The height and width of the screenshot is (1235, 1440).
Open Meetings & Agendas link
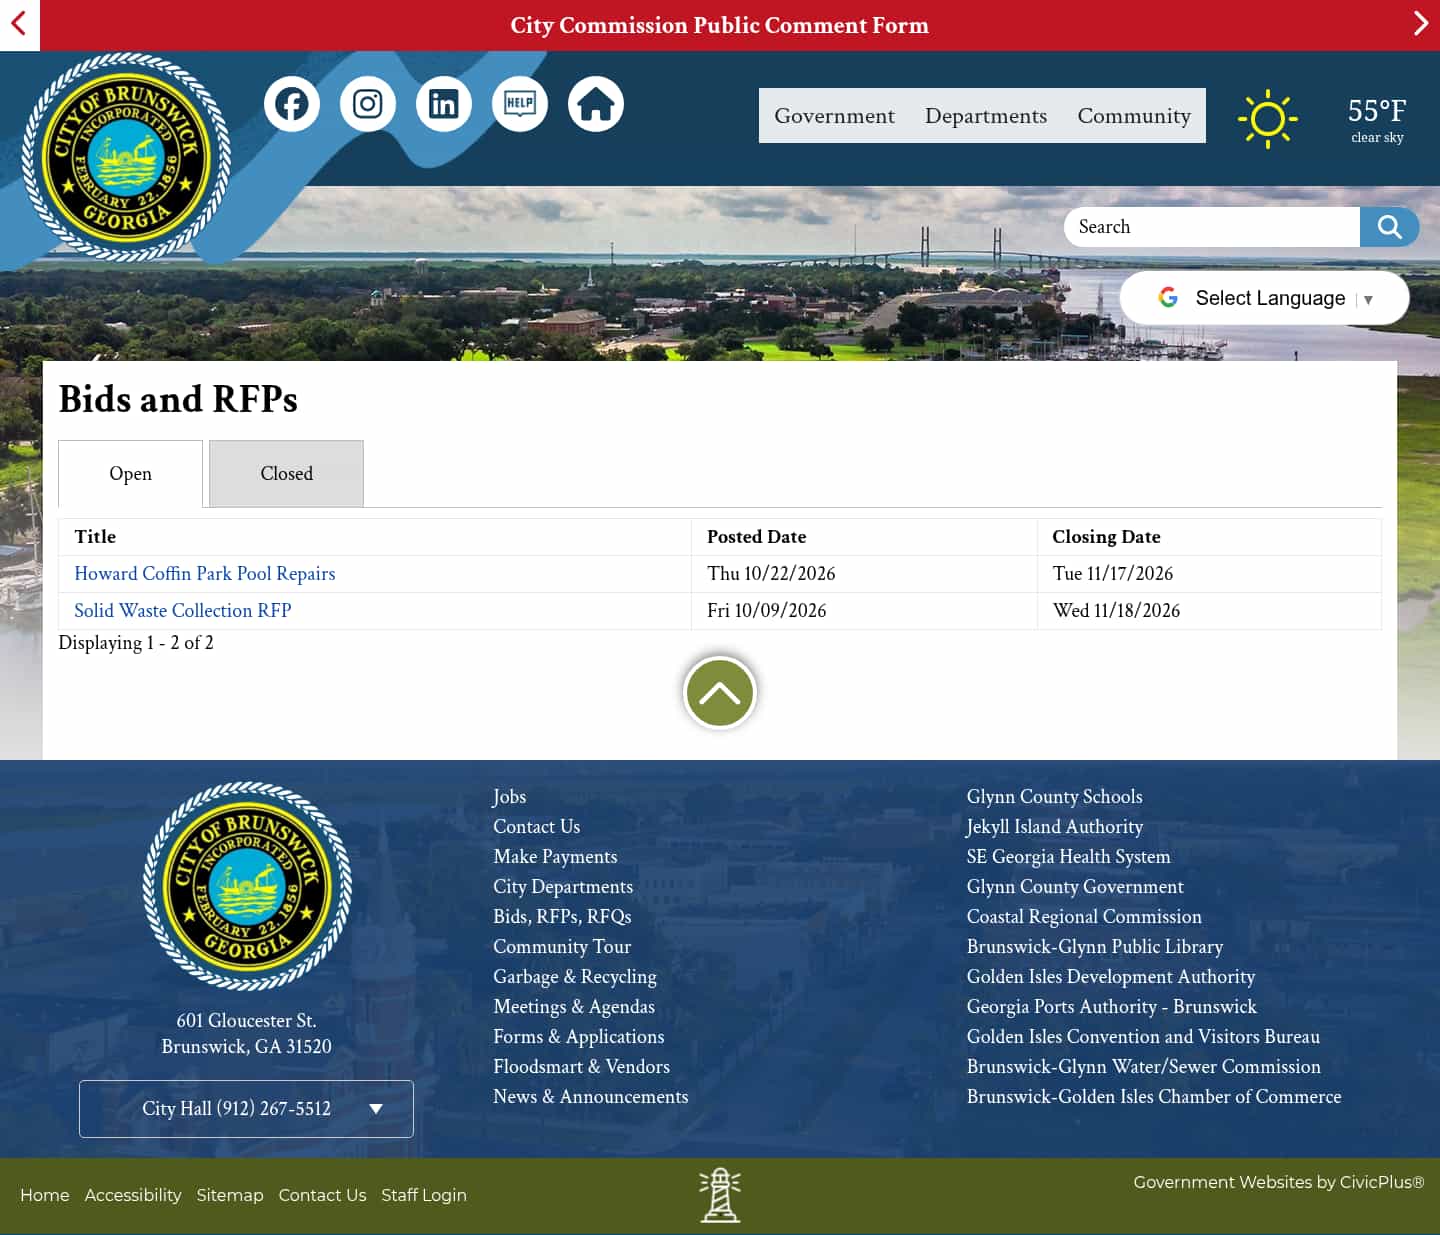(x=574, y=1007)
